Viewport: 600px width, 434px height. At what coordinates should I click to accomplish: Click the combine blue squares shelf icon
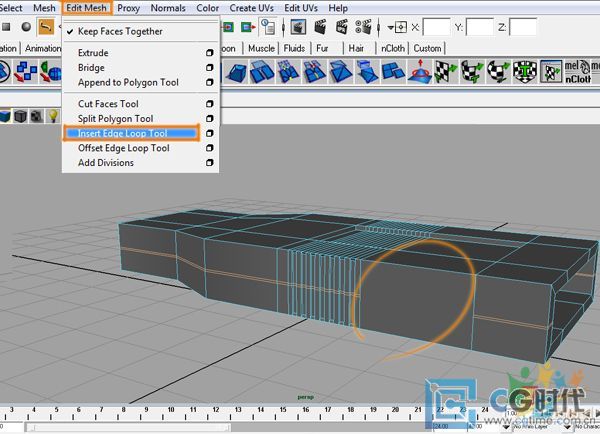25,72
